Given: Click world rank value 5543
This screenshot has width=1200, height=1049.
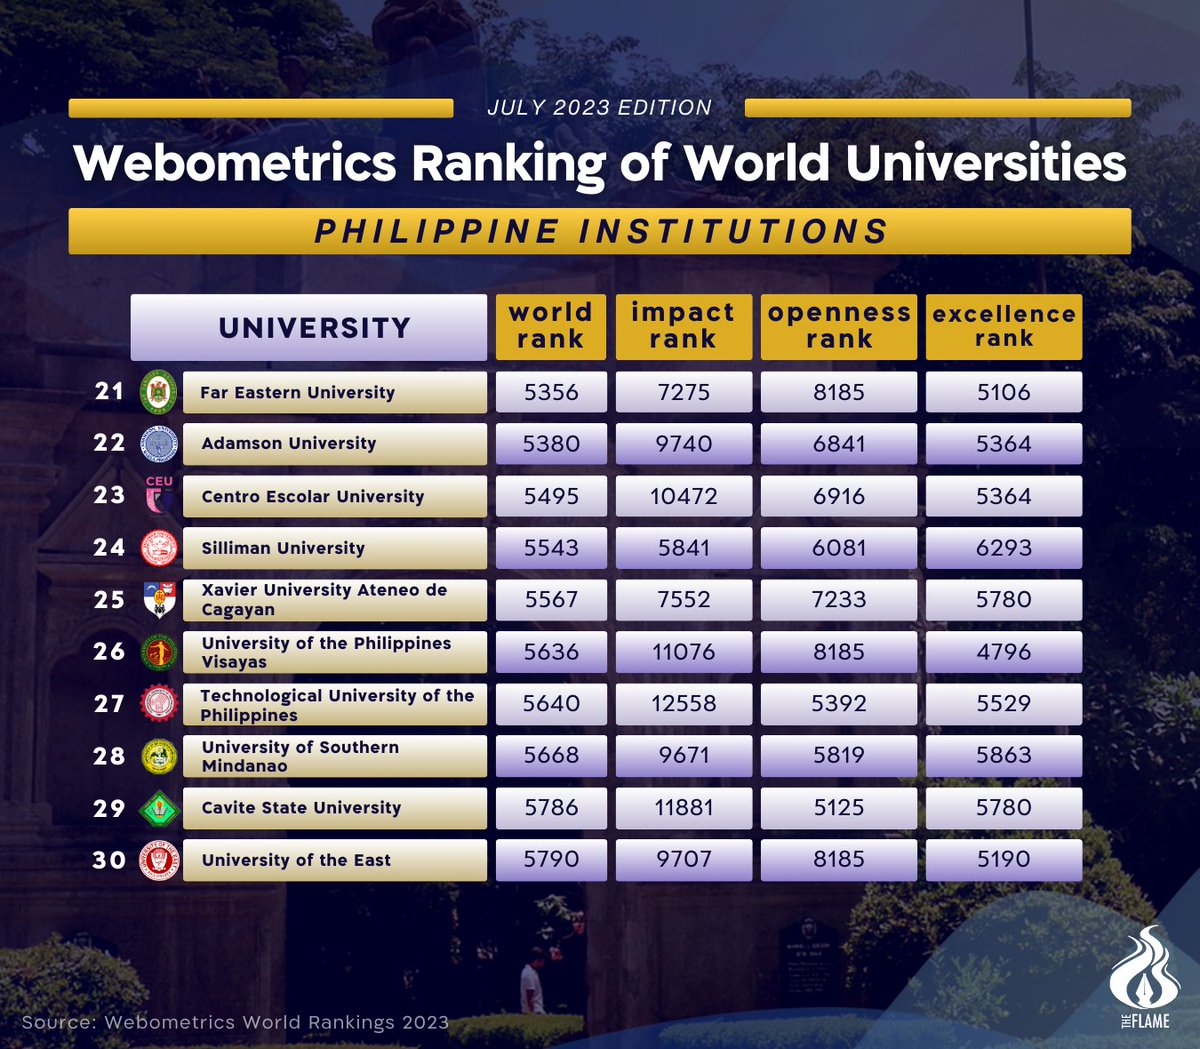Looking at the screenshot, I should click(x=551, y=548).
